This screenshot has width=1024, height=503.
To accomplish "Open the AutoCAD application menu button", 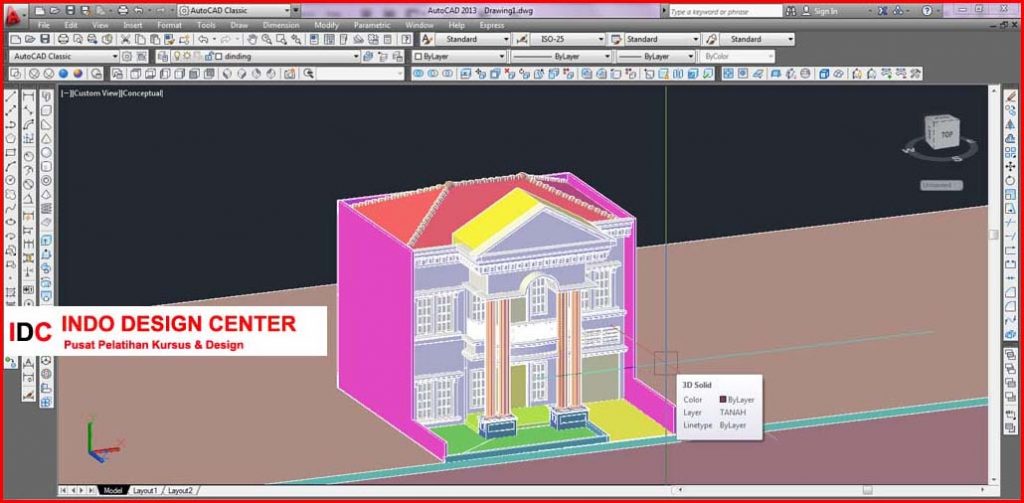I will 14,18.
